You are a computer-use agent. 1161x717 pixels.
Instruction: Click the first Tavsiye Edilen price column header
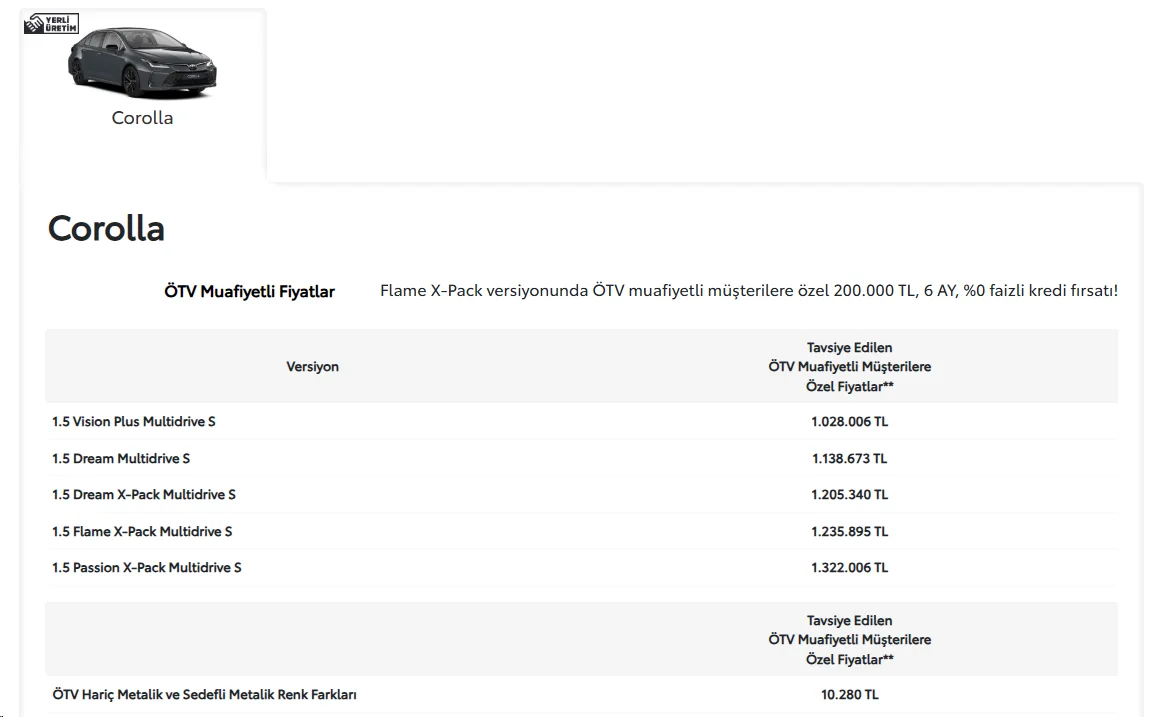click(x=849, y=367)
